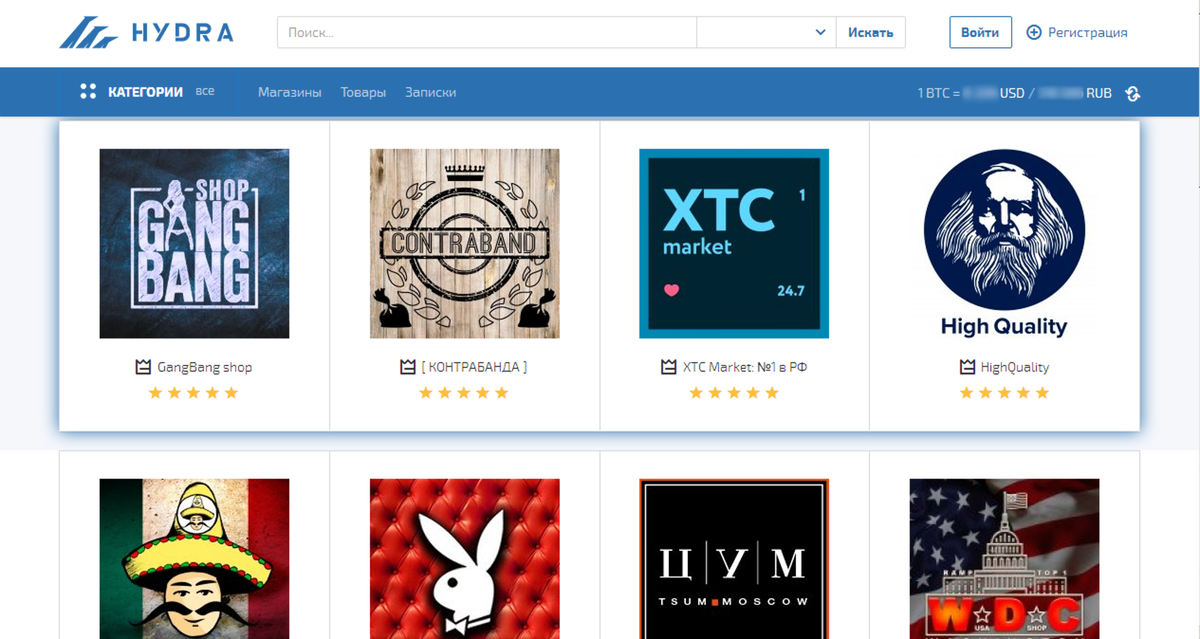Click the currency refresh icon

click(1132, 93)
